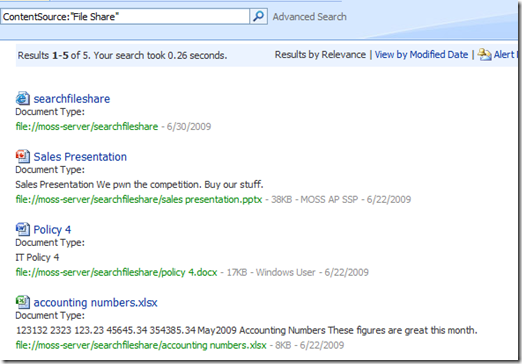Open the sales presentation.pptx file URL

(139, 200)
